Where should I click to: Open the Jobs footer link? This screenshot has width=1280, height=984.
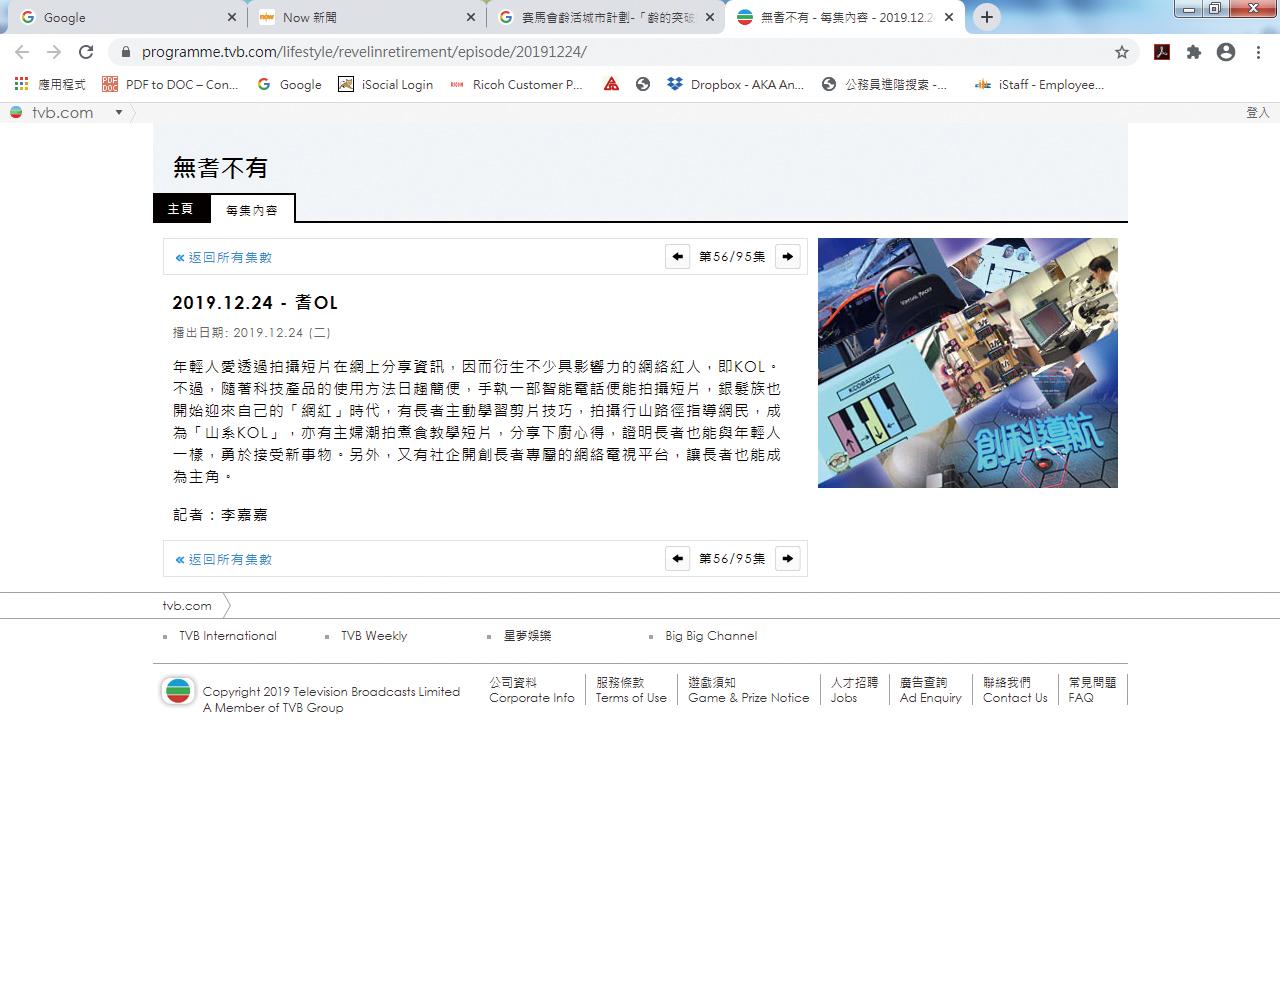854,690
